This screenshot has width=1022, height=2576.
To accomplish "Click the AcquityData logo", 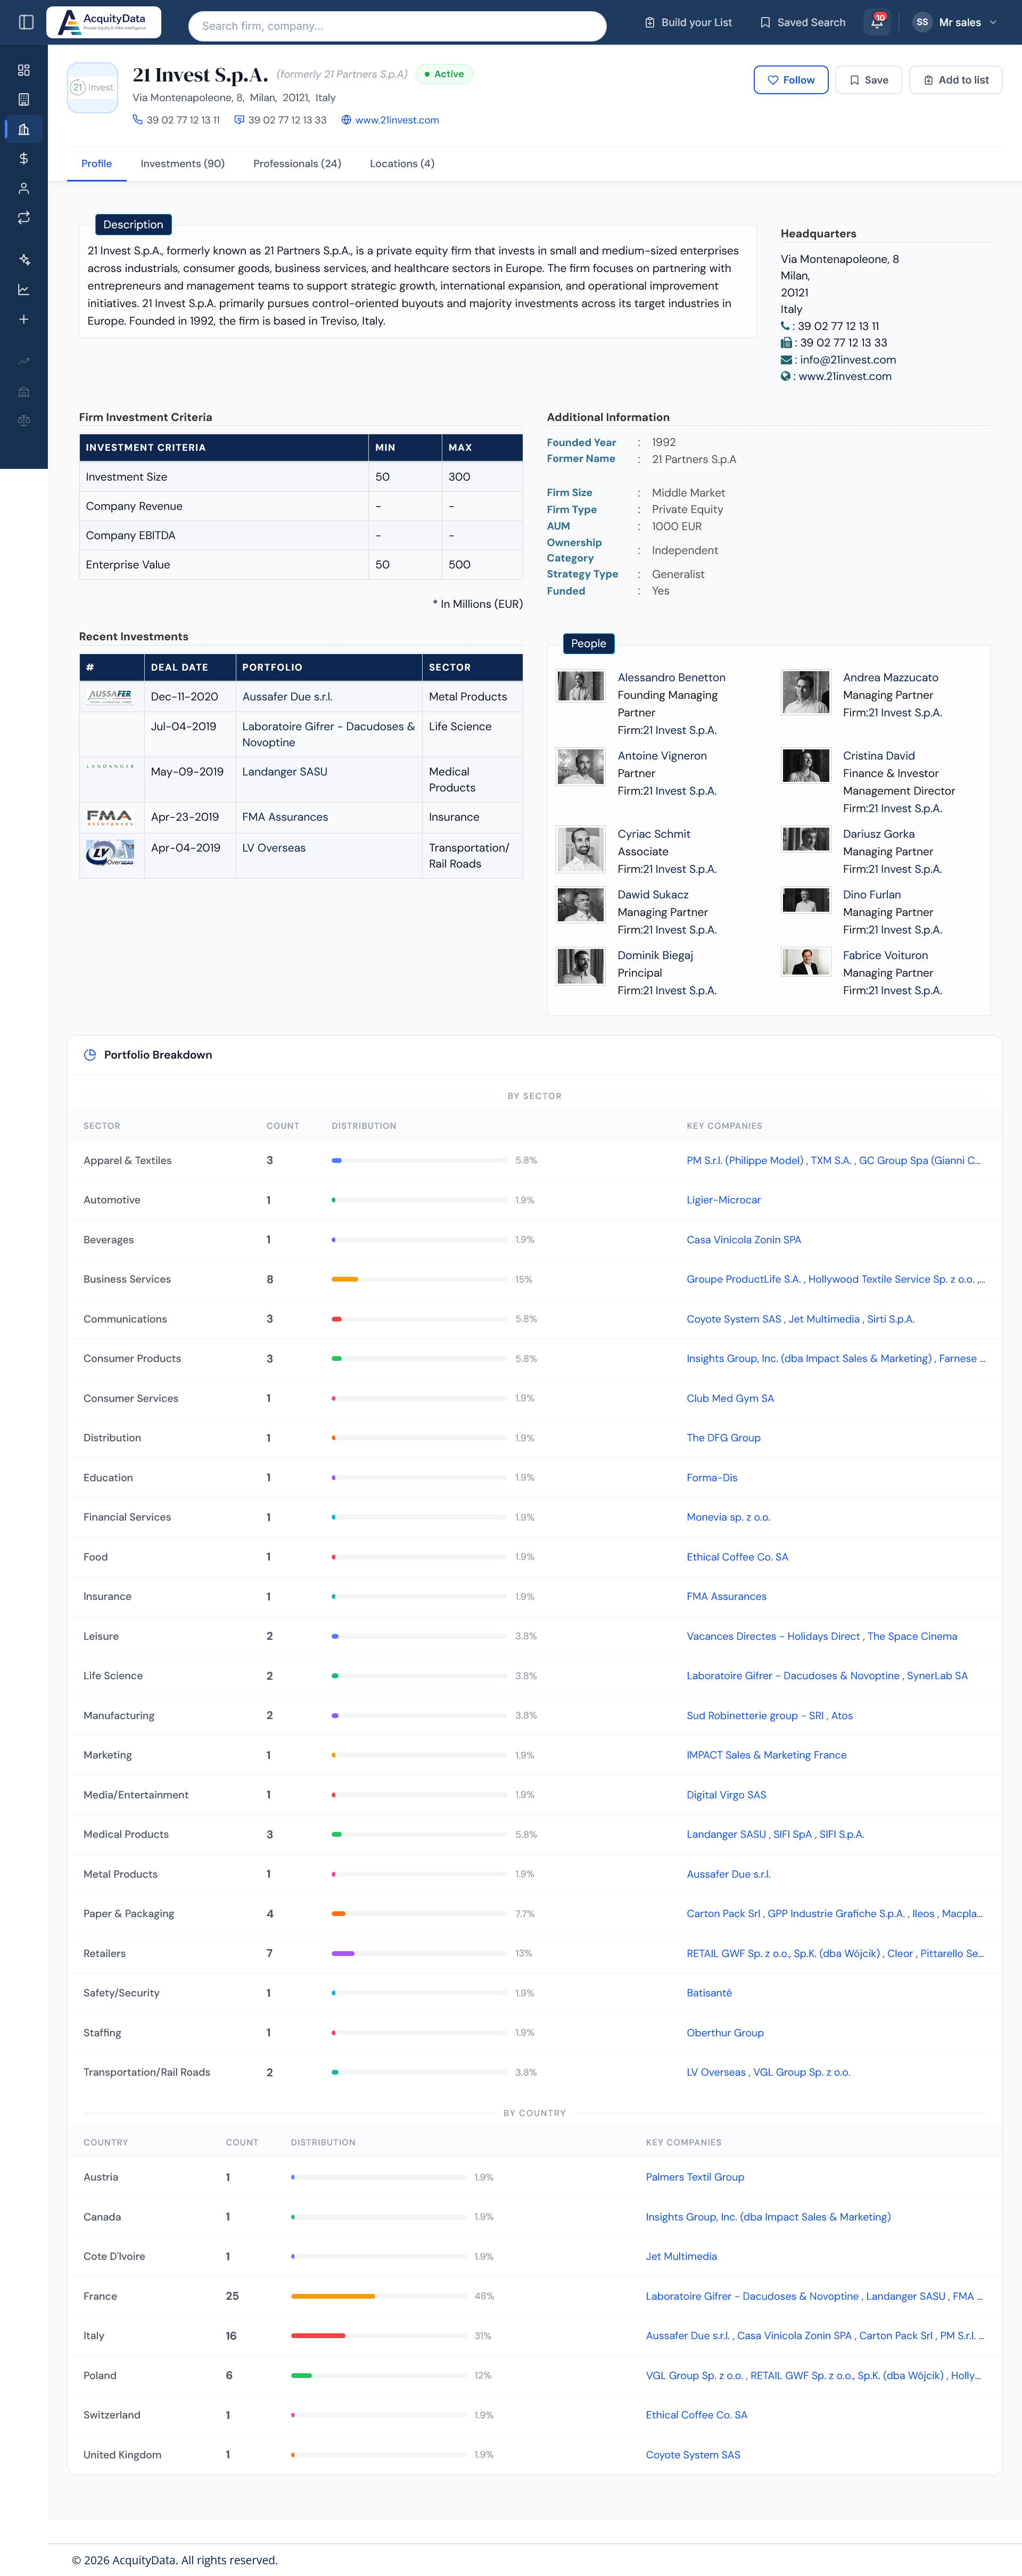I will click(x=104, y=22).
